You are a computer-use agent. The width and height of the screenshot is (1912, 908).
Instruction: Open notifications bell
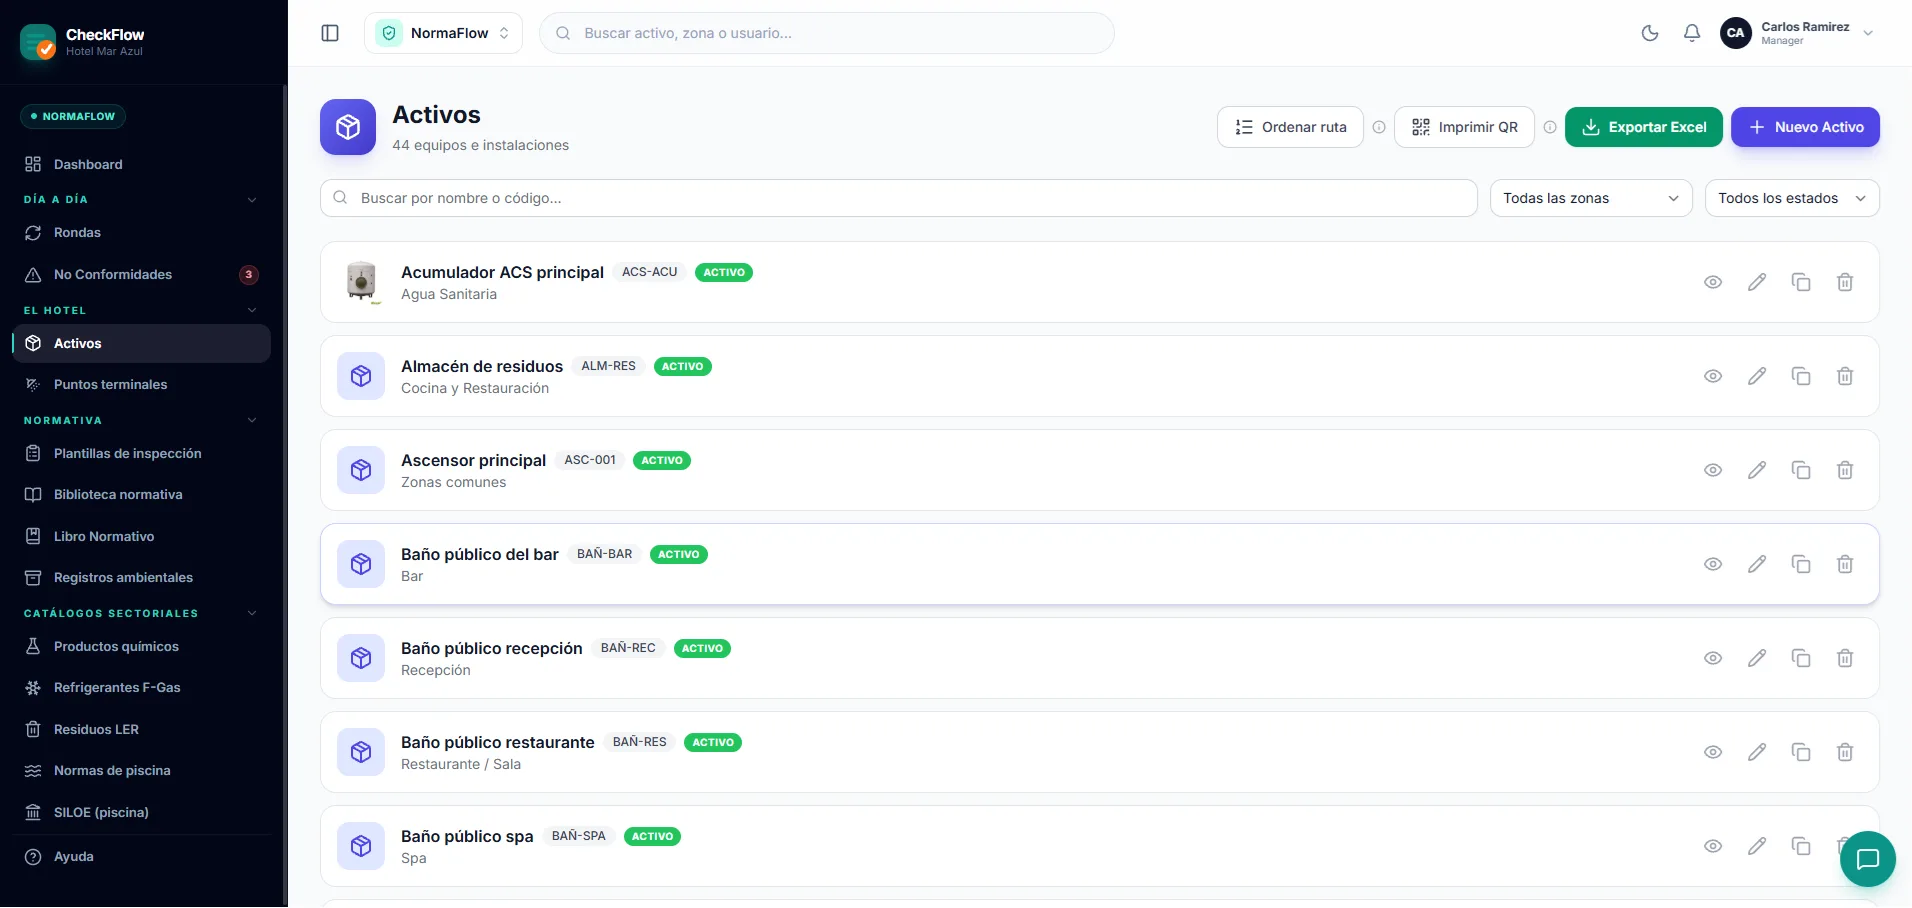tap(1692, 33)
